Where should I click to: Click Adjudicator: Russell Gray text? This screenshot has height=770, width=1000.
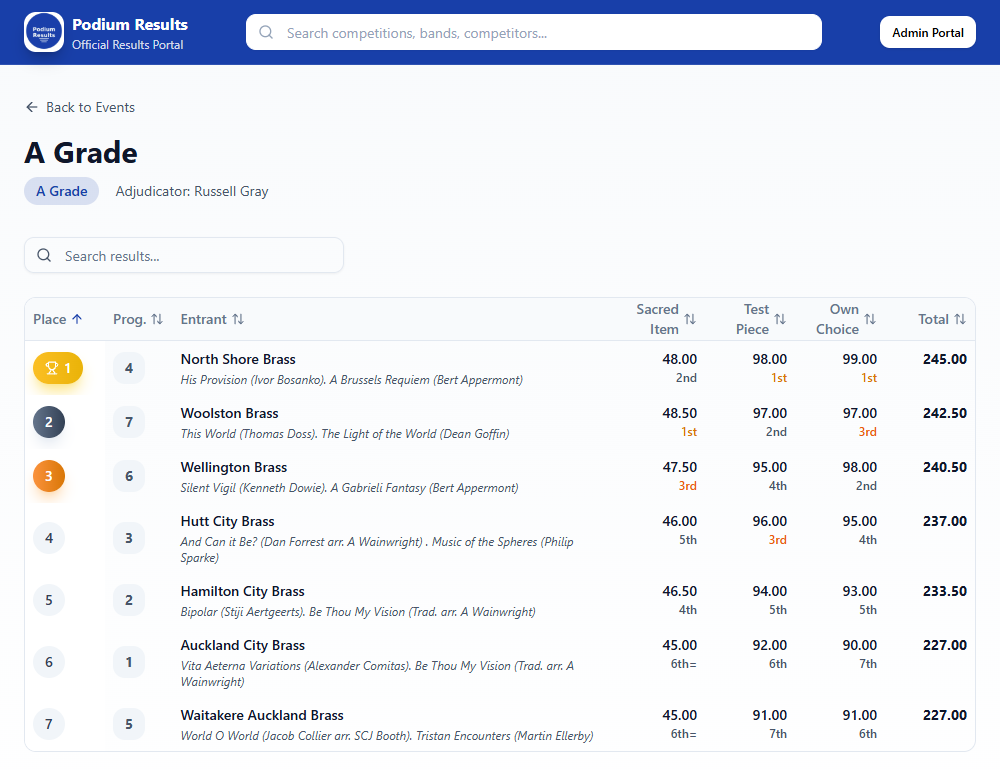coord(192,191)
